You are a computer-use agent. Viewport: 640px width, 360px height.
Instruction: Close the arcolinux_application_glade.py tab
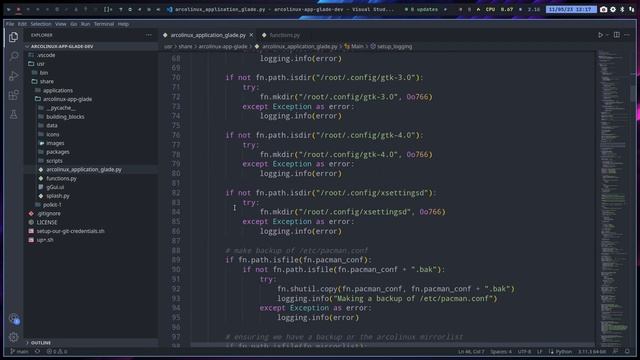pyautogui.click(x=251, y=35)
